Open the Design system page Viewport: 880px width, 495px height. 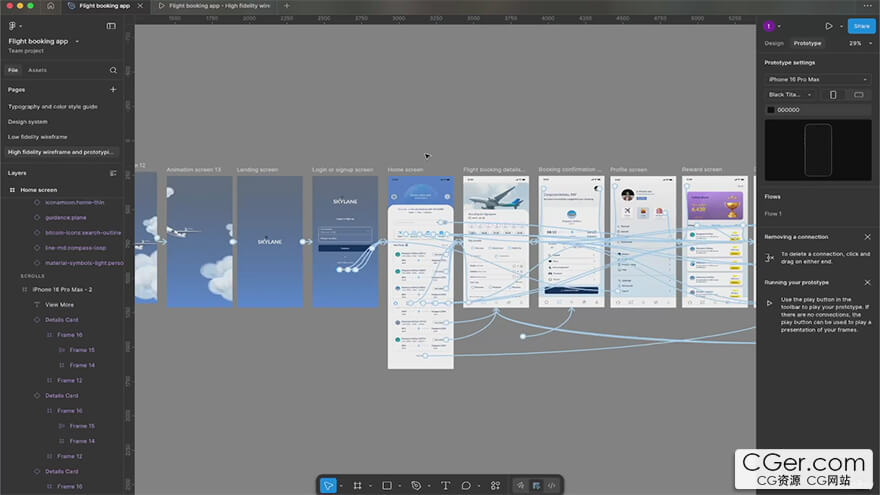pyautogui.click(x=28, y=121)
